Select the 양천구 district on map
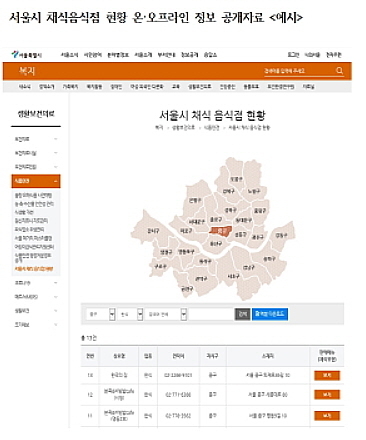The height and width of the screenshot is (440, 366). pyautogui.click(x=166, y=252)
